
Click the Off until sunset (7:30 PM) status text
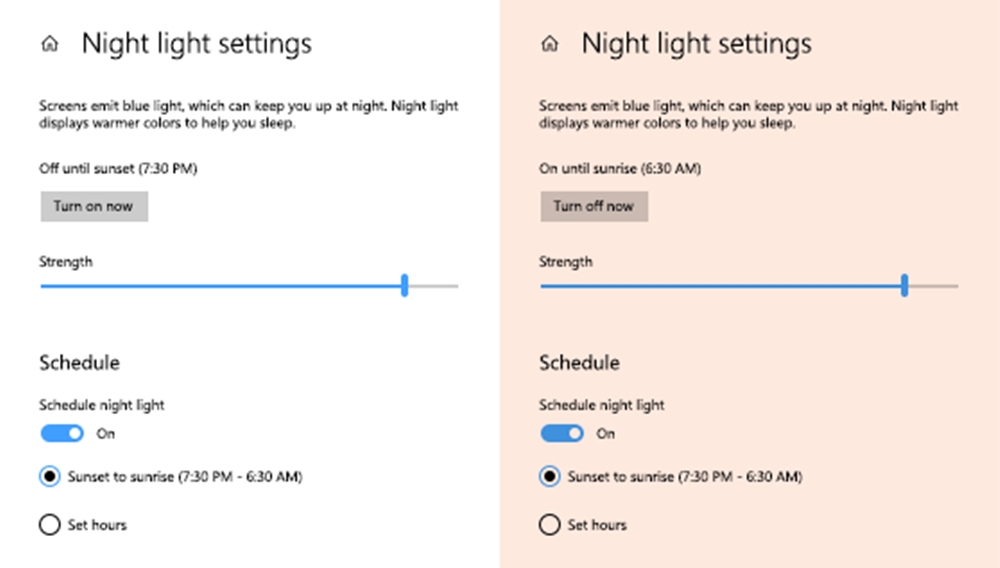click(x=118, y=168)
